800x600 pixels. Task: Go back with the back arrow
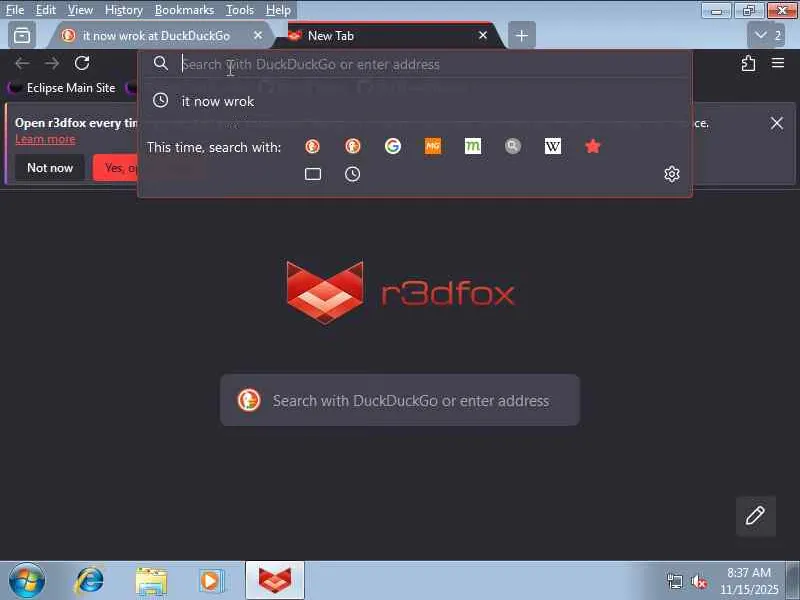coord(22,63)
